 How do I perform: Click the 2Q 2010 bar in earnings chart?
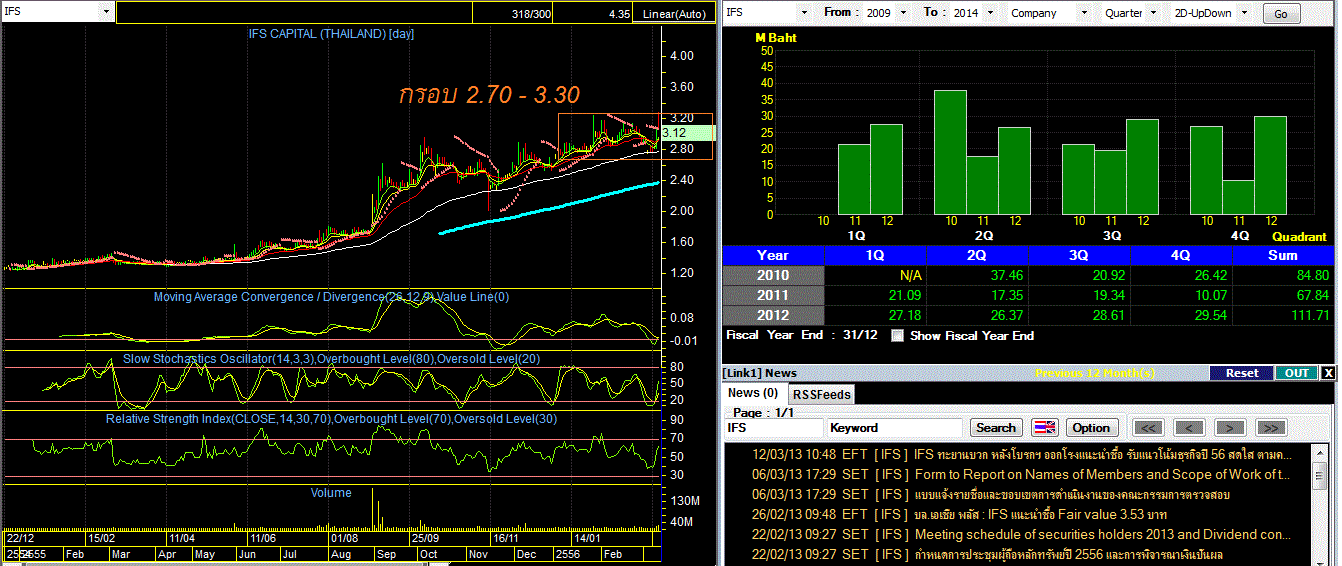pyautogui.click(x=950, y=152)
